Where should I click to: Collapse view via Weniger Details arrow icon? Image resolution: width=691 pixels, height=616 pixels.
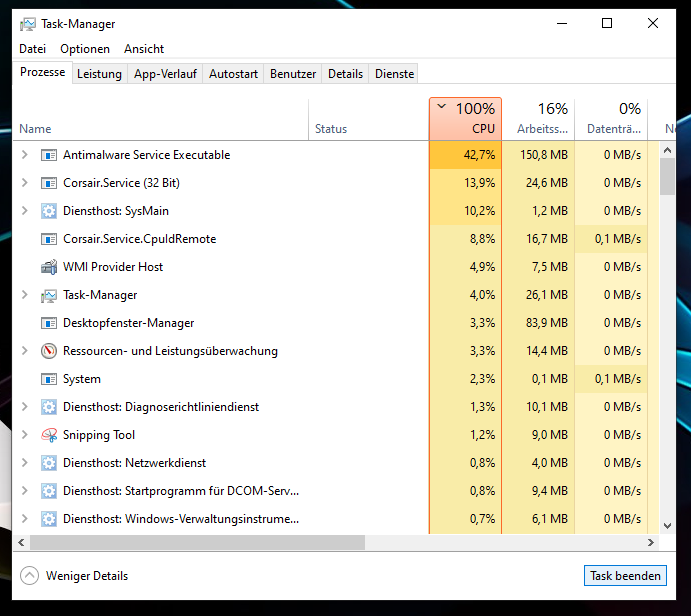click(30, 575)
